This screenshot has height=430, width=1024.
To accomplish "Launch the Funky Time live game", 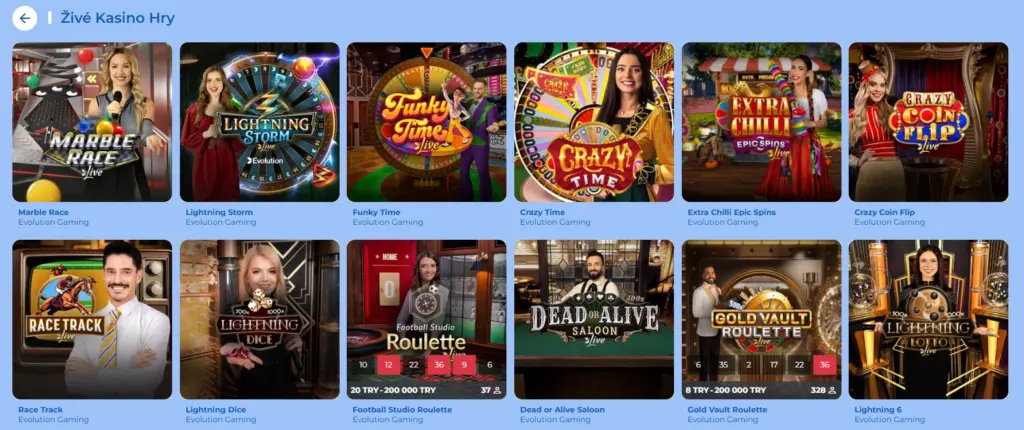I will [x=426, y=122].
